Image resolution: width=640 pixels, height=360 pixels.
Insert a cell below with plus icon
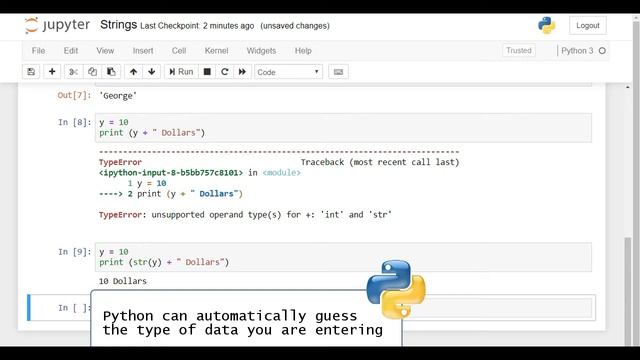click(x=52, y=72)
